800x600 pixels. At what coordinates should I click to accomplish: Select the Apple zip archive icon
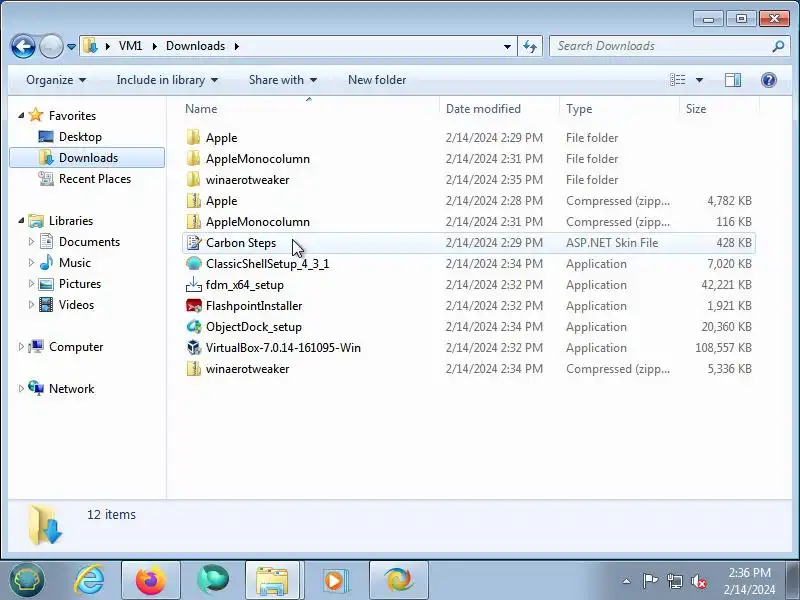(193, 201)
